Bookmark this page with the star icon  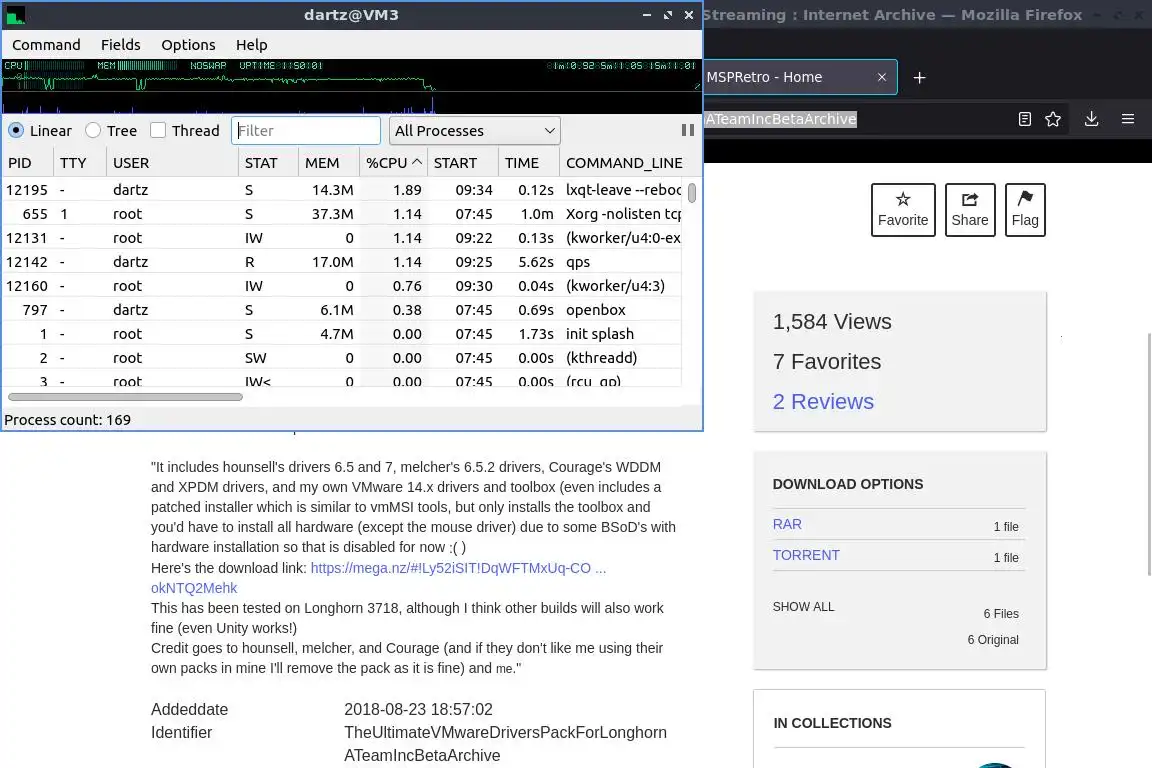point(1053,119)
